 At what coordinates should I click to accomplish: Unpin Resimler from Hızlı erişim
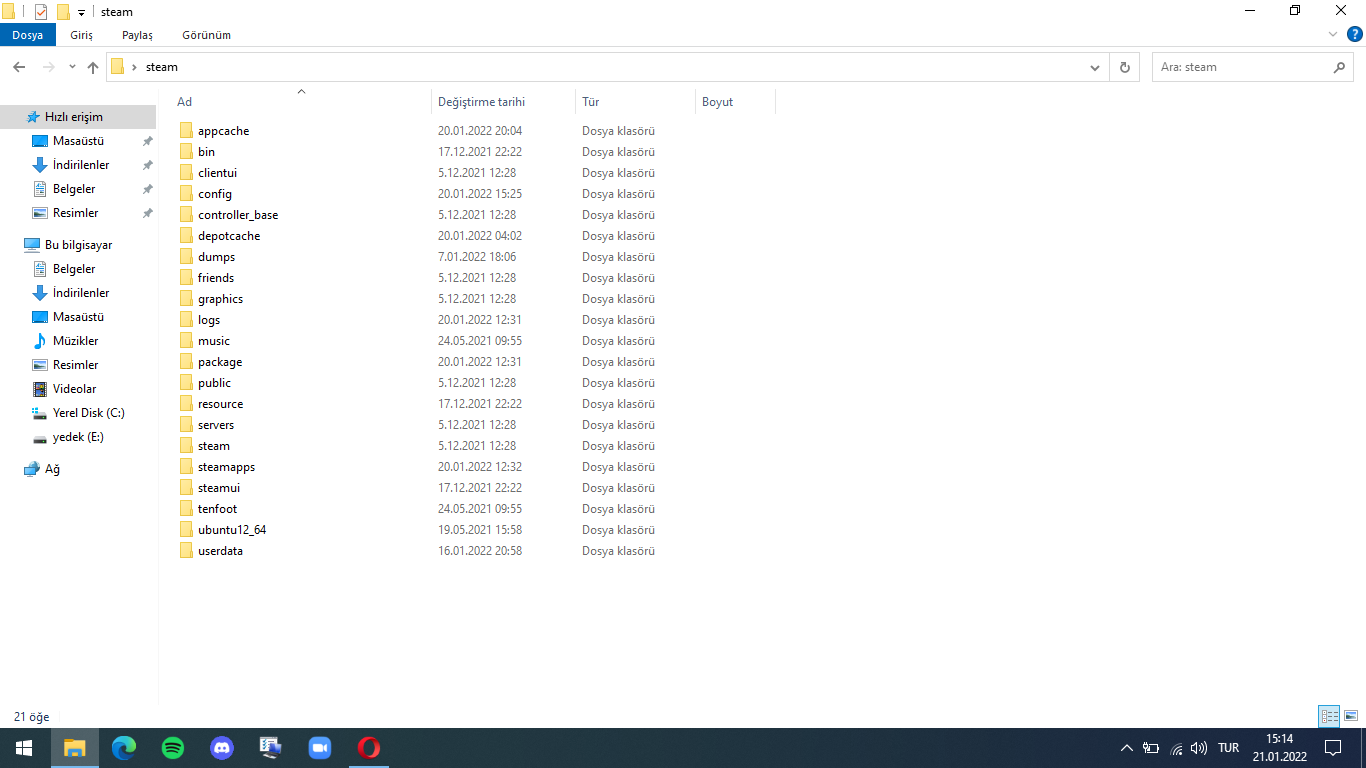click(148, 213)
